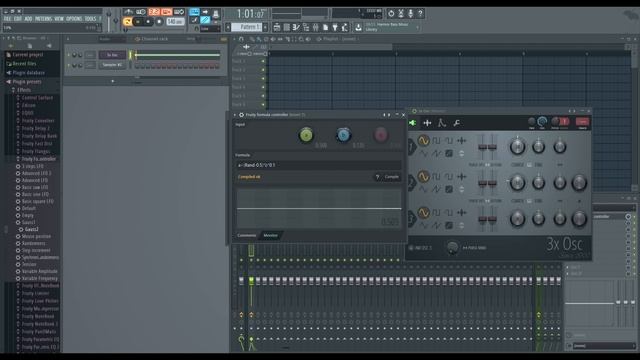This screenshot has height=360, width=640.
Task: Open the playlist view toolbar icon
Action: click(277, 27)
